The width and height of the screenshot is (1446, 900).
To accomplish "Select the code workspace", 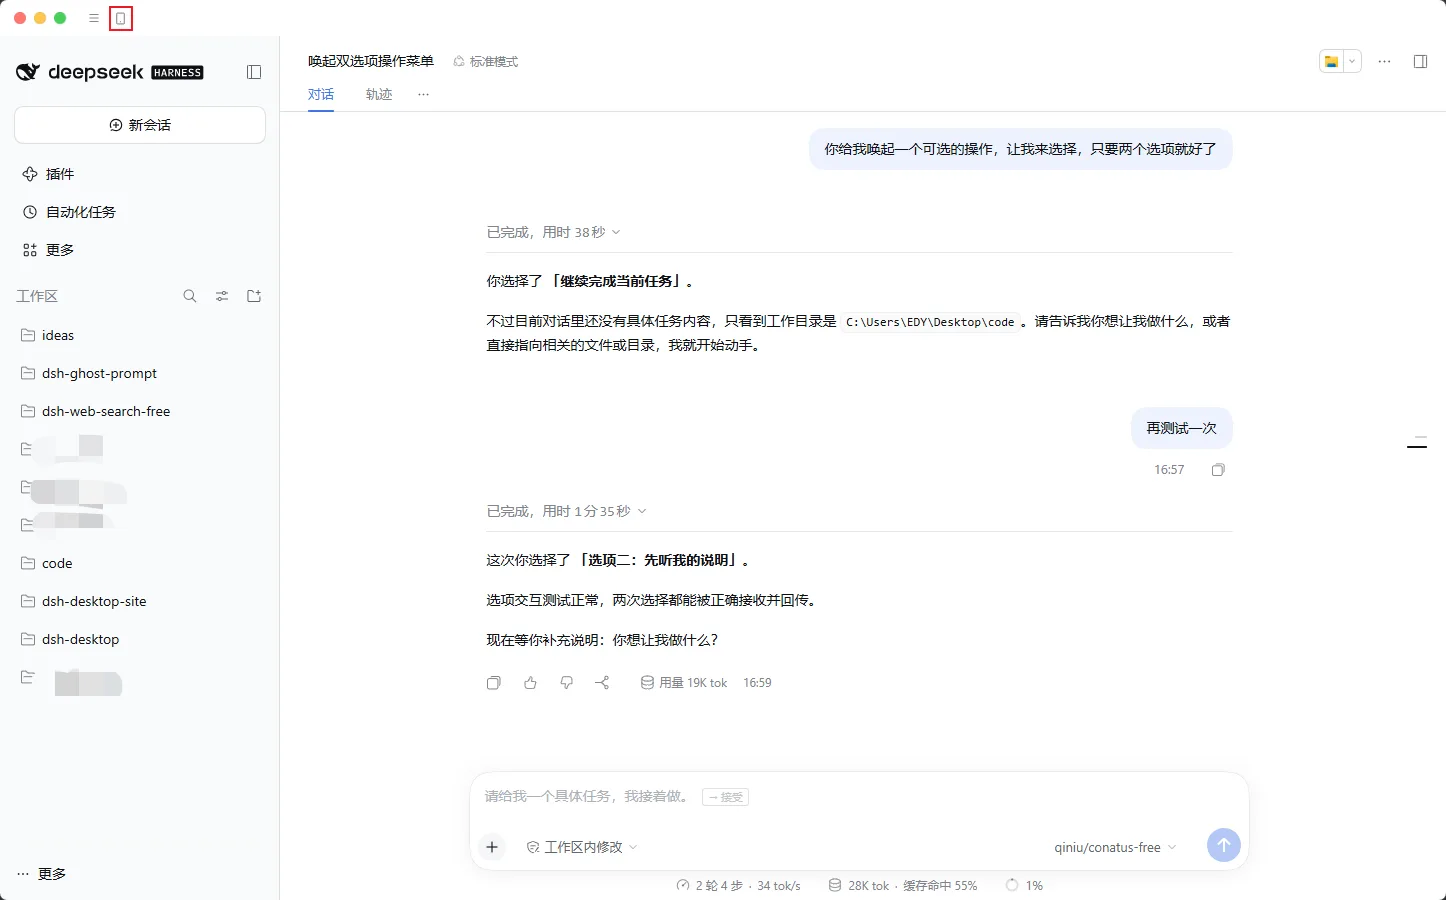I will [140, 563].
